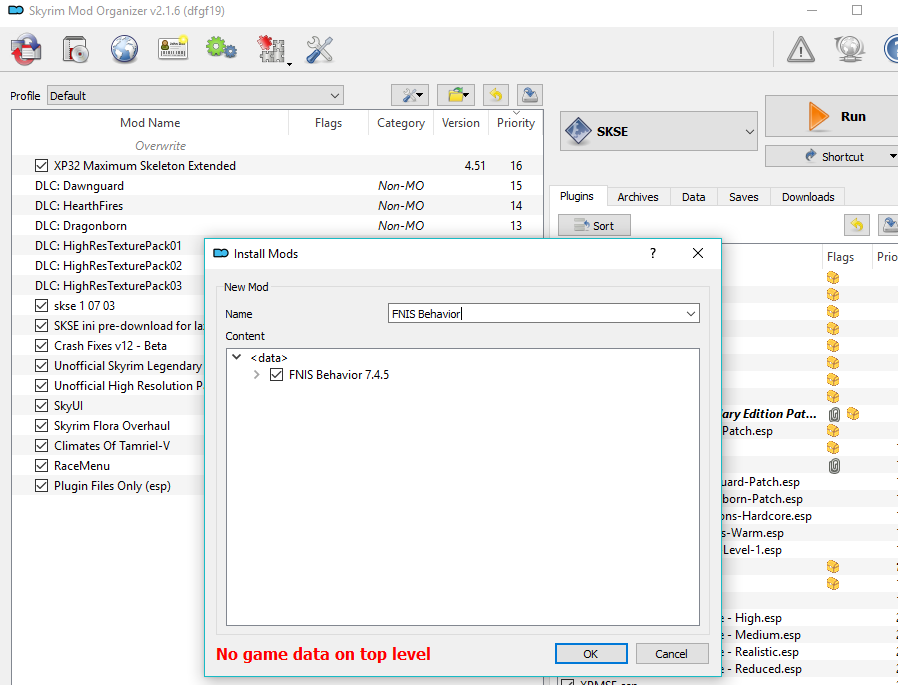This screenshot has width=898, height=685.
Task: Select the DLC: Dawnguard row
Action: click(x=277, y=186)
